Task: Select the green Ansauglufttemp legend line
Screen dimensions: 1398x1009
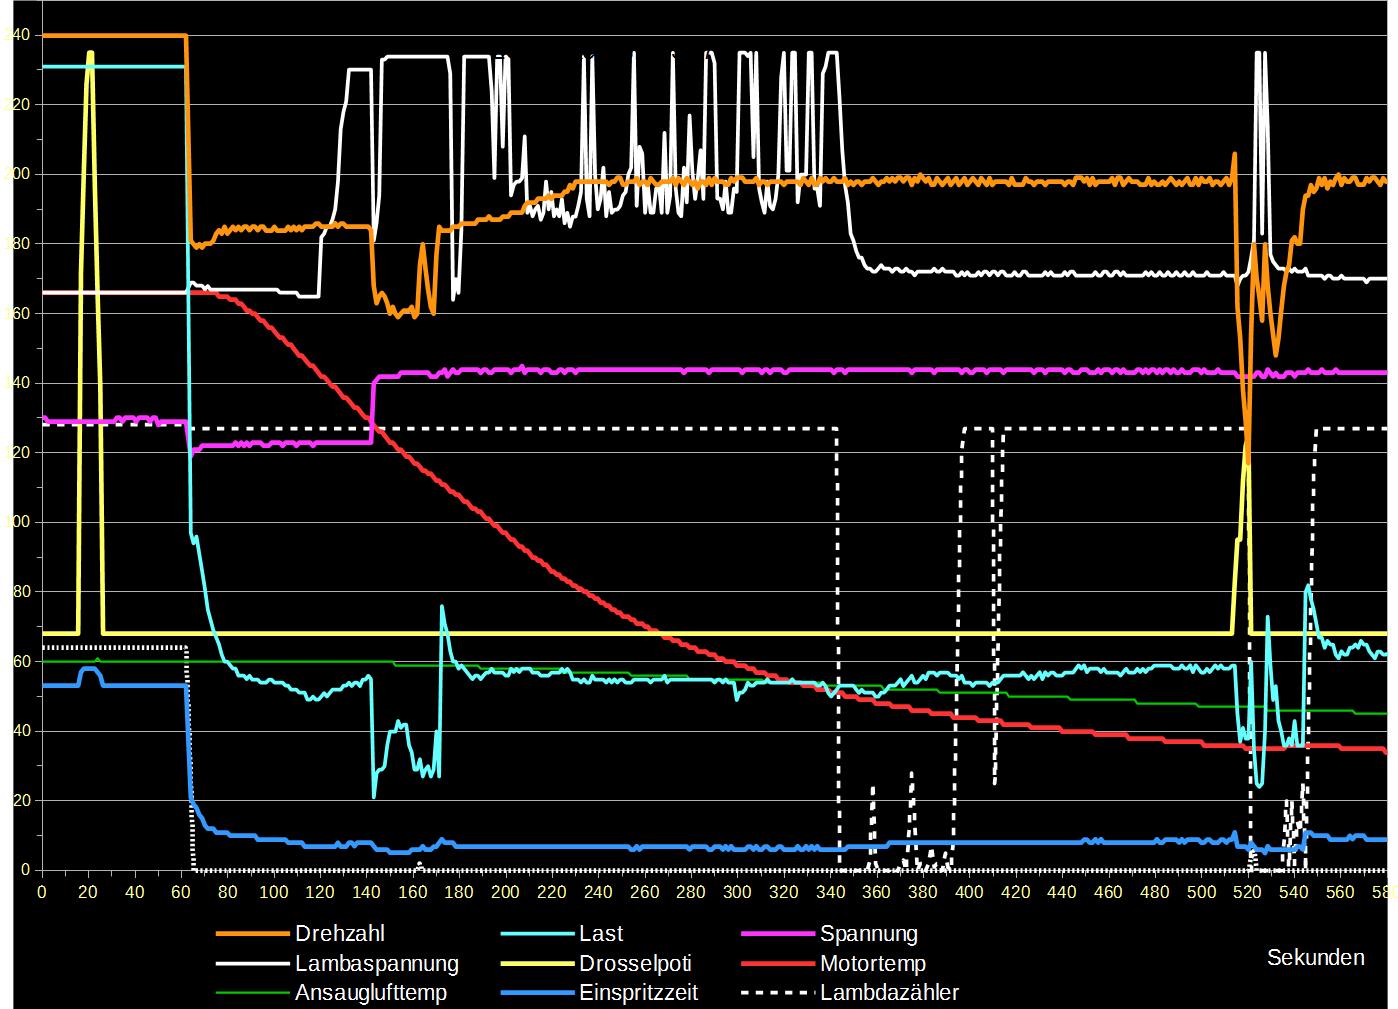Action: (x=251, y=993)
